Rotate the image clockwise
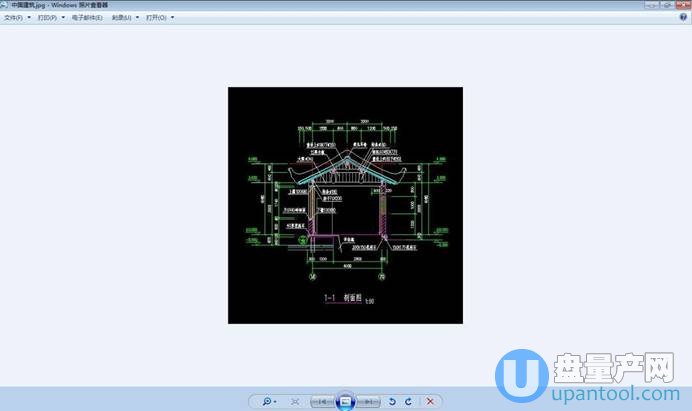 pyautogui.click(x=408, y=401)
